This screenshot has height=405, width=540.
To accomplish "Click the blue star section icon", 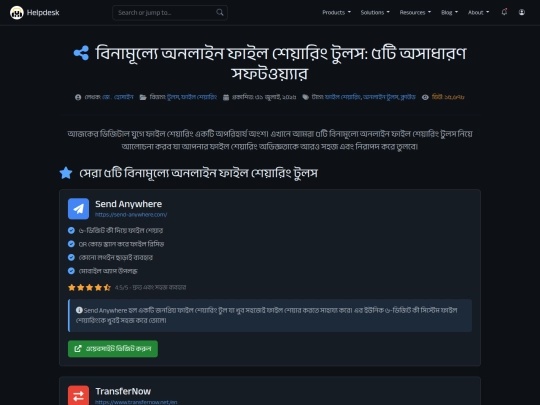I will coord(66,173).
